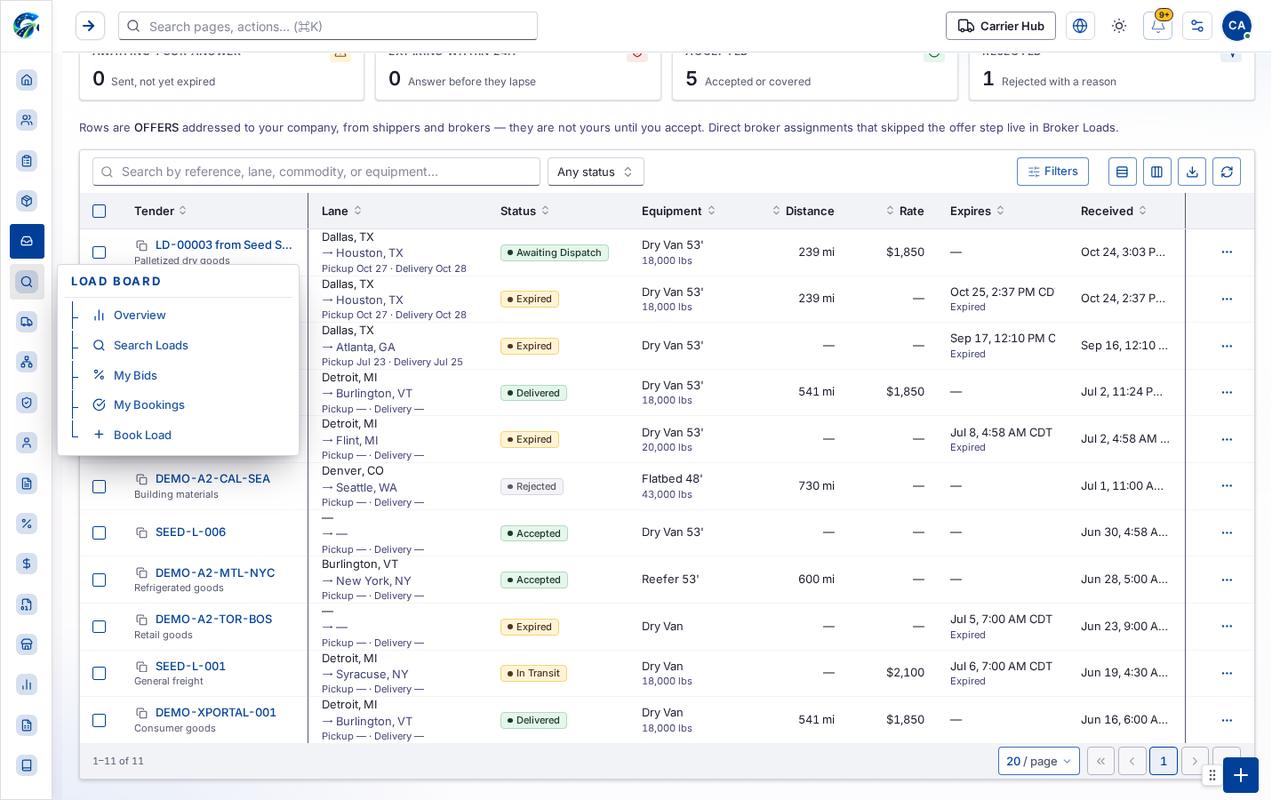The image size is (1280, 800).
Task: Refresh the tenders table
Action: (x=1227, y=172)
